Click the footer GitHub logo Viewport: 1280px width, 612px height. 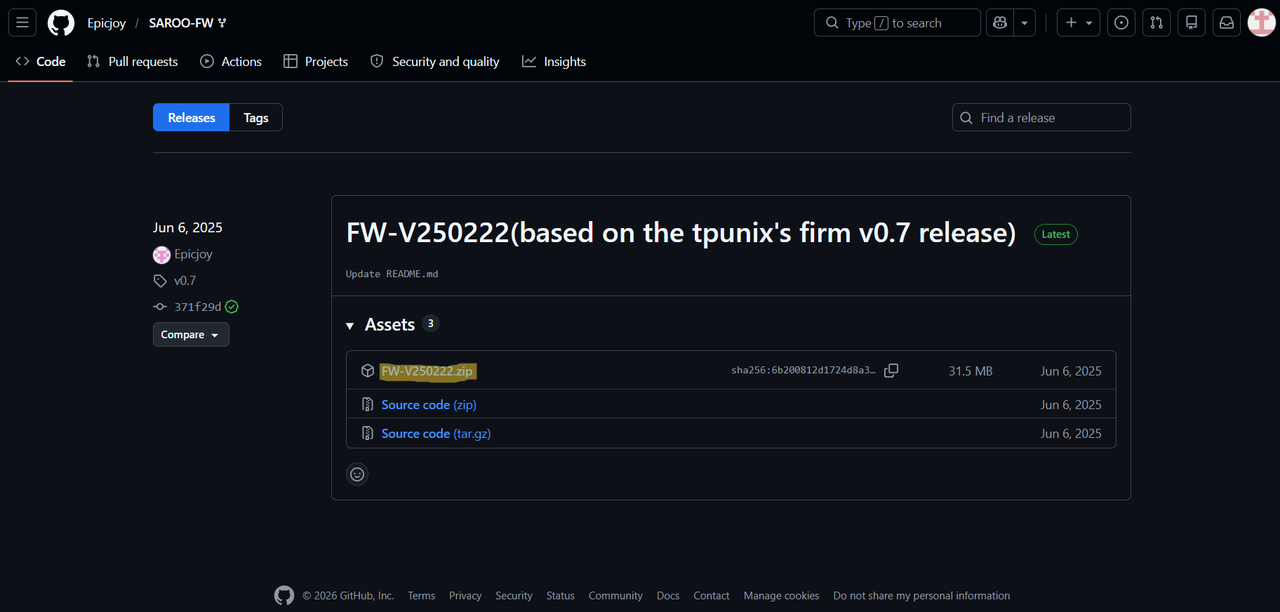tap(285, 595)
